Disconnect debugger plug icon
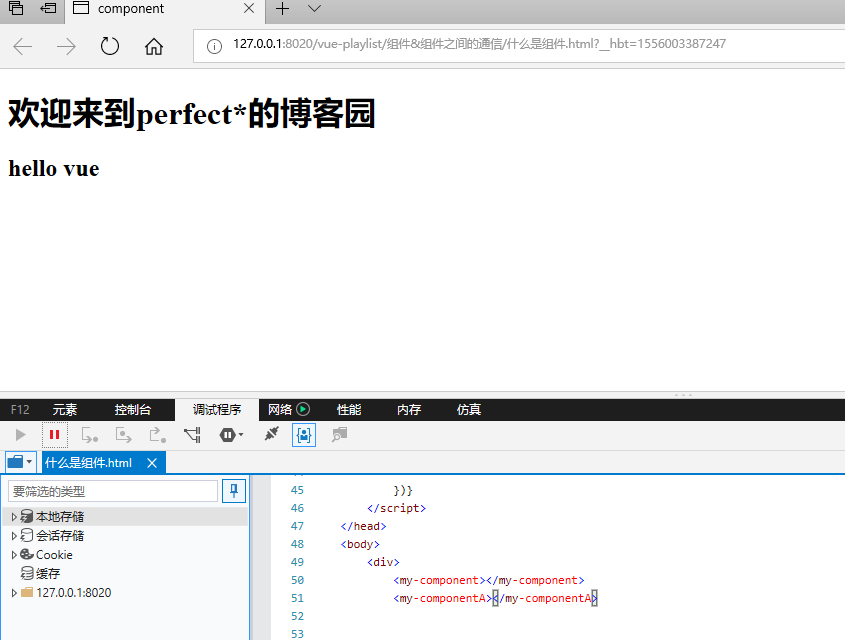Image resolution: width=845 pixels, height=640 pixels. (271, 434)
